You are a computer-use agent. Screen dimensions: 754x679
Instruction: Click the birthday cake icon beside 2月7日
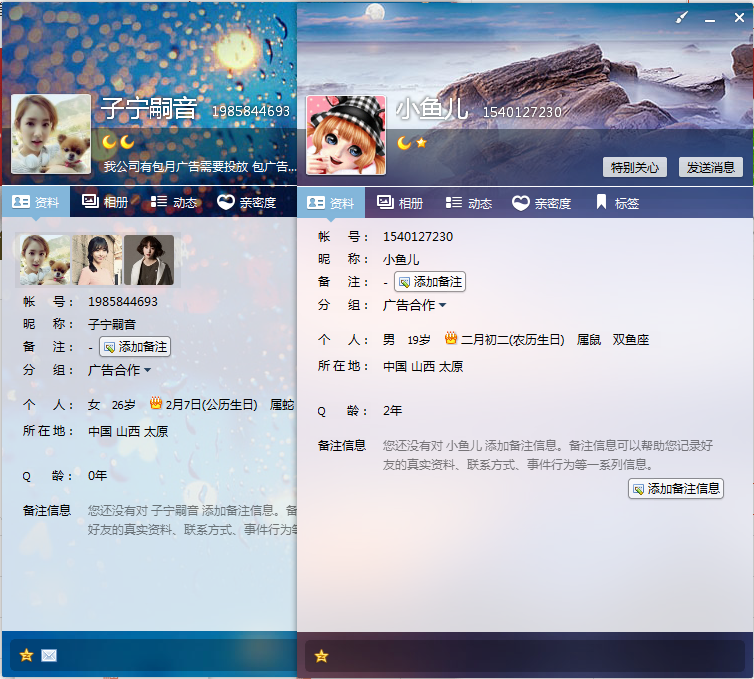(156, 403)
